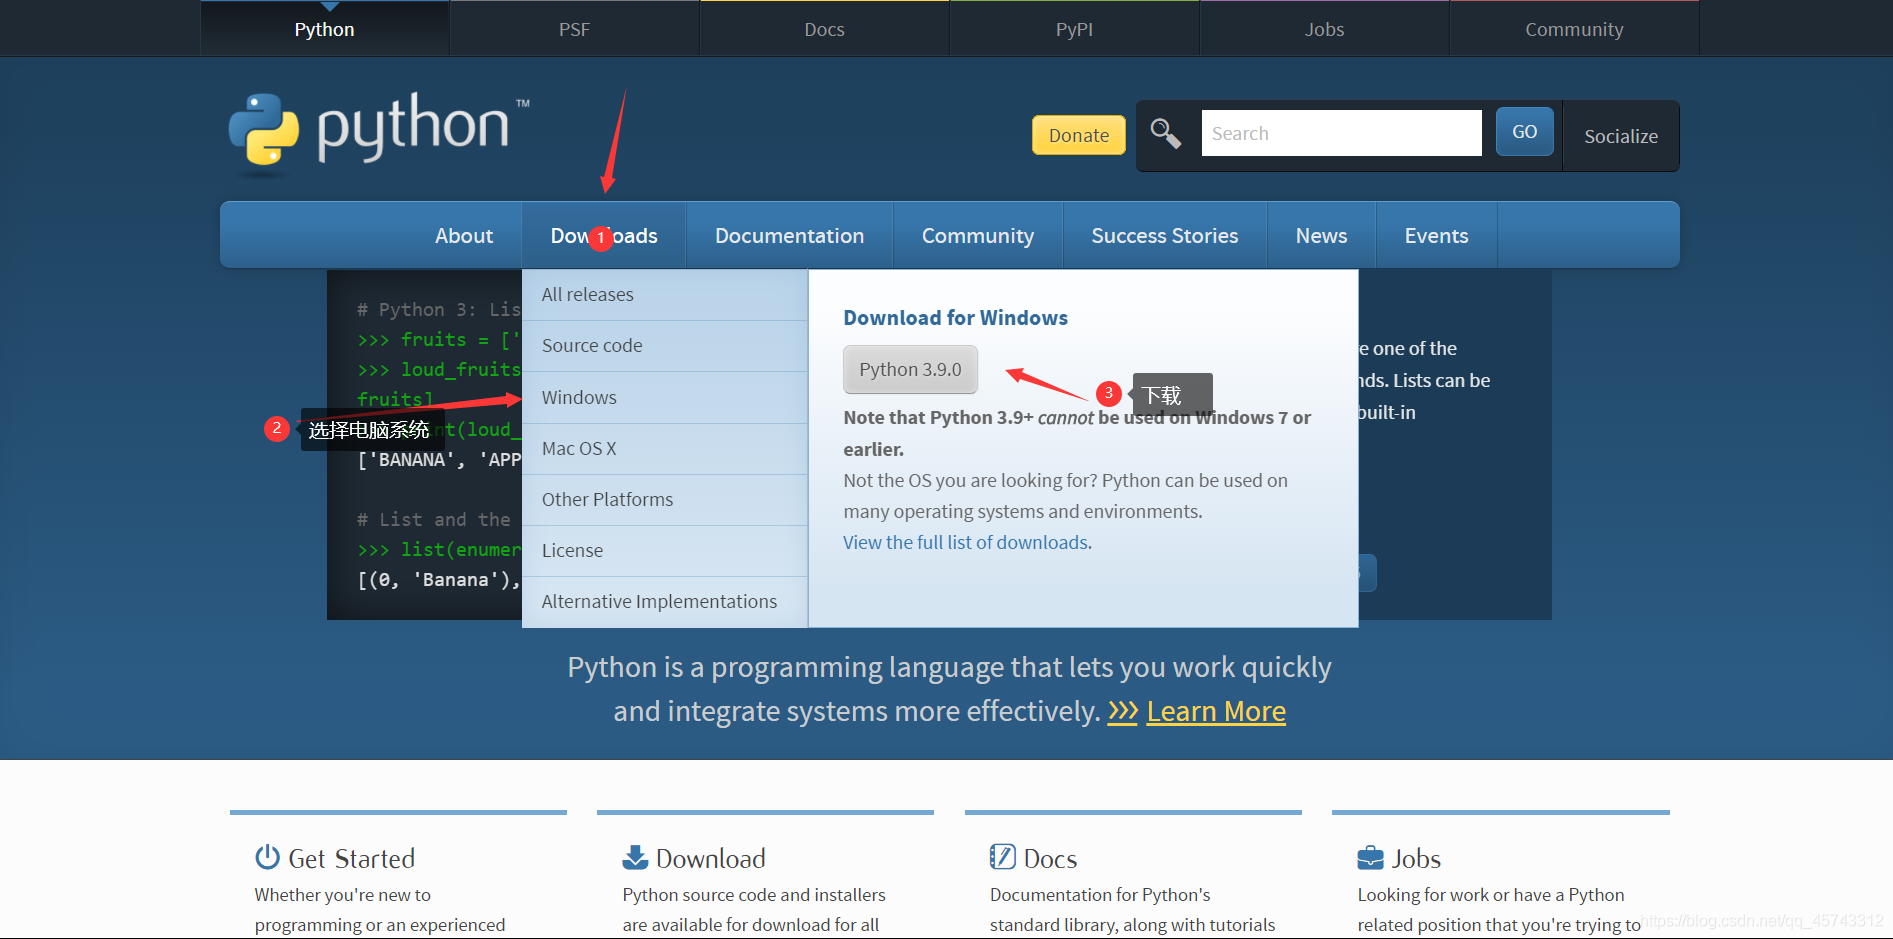The height and width of the screenshot is (939, 1893).
Task: Switch to the Docs top tab
Action: [x=824, y=29]
